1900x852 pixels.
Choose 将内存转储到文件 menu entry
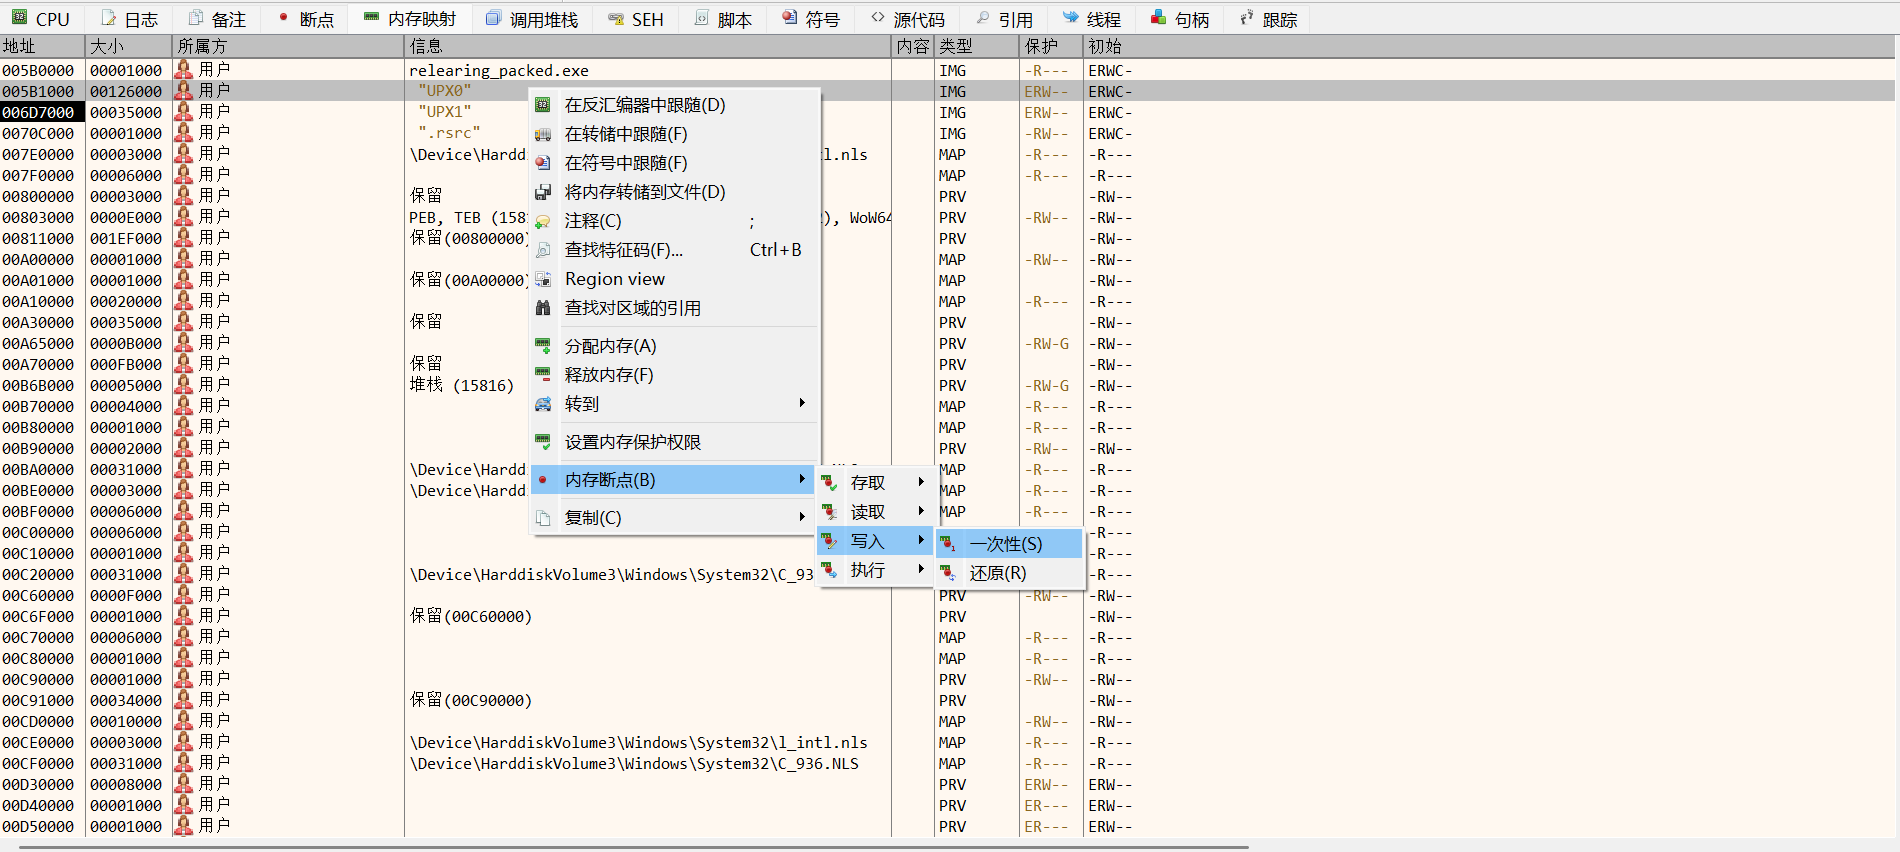[x=645, y=192]
